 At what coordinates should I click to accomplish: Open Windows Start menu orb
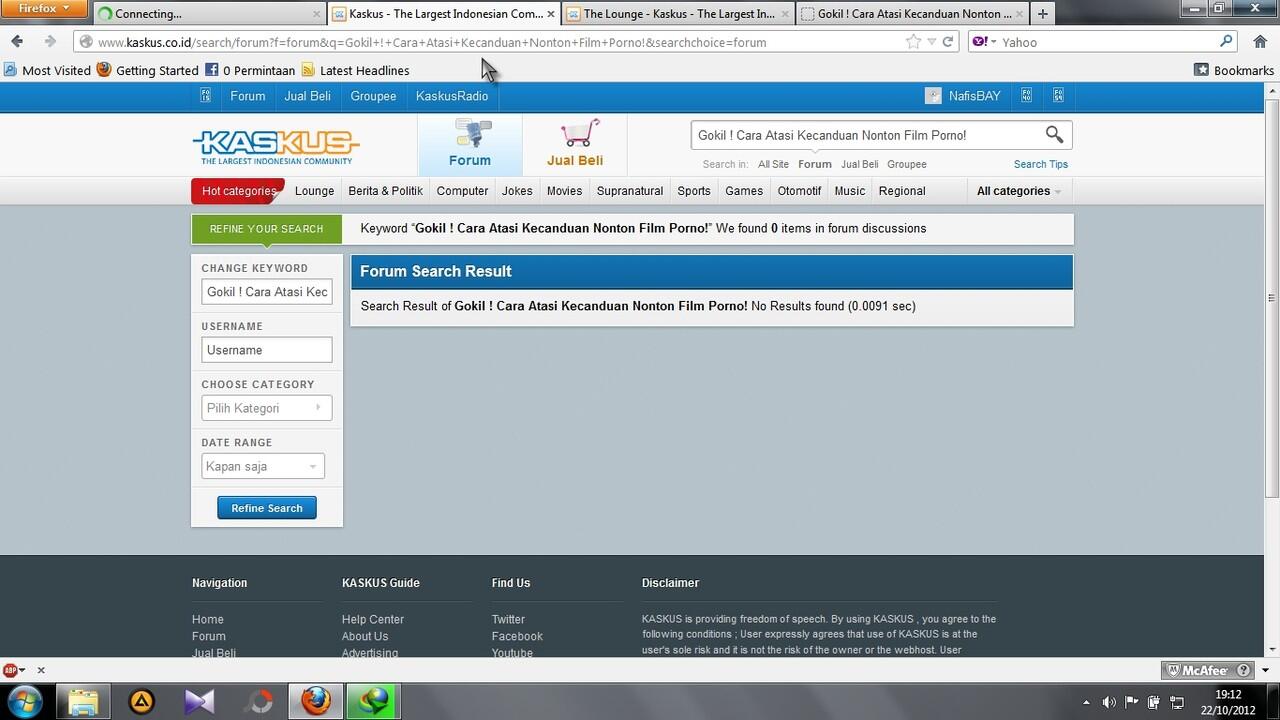click(25, 701)
